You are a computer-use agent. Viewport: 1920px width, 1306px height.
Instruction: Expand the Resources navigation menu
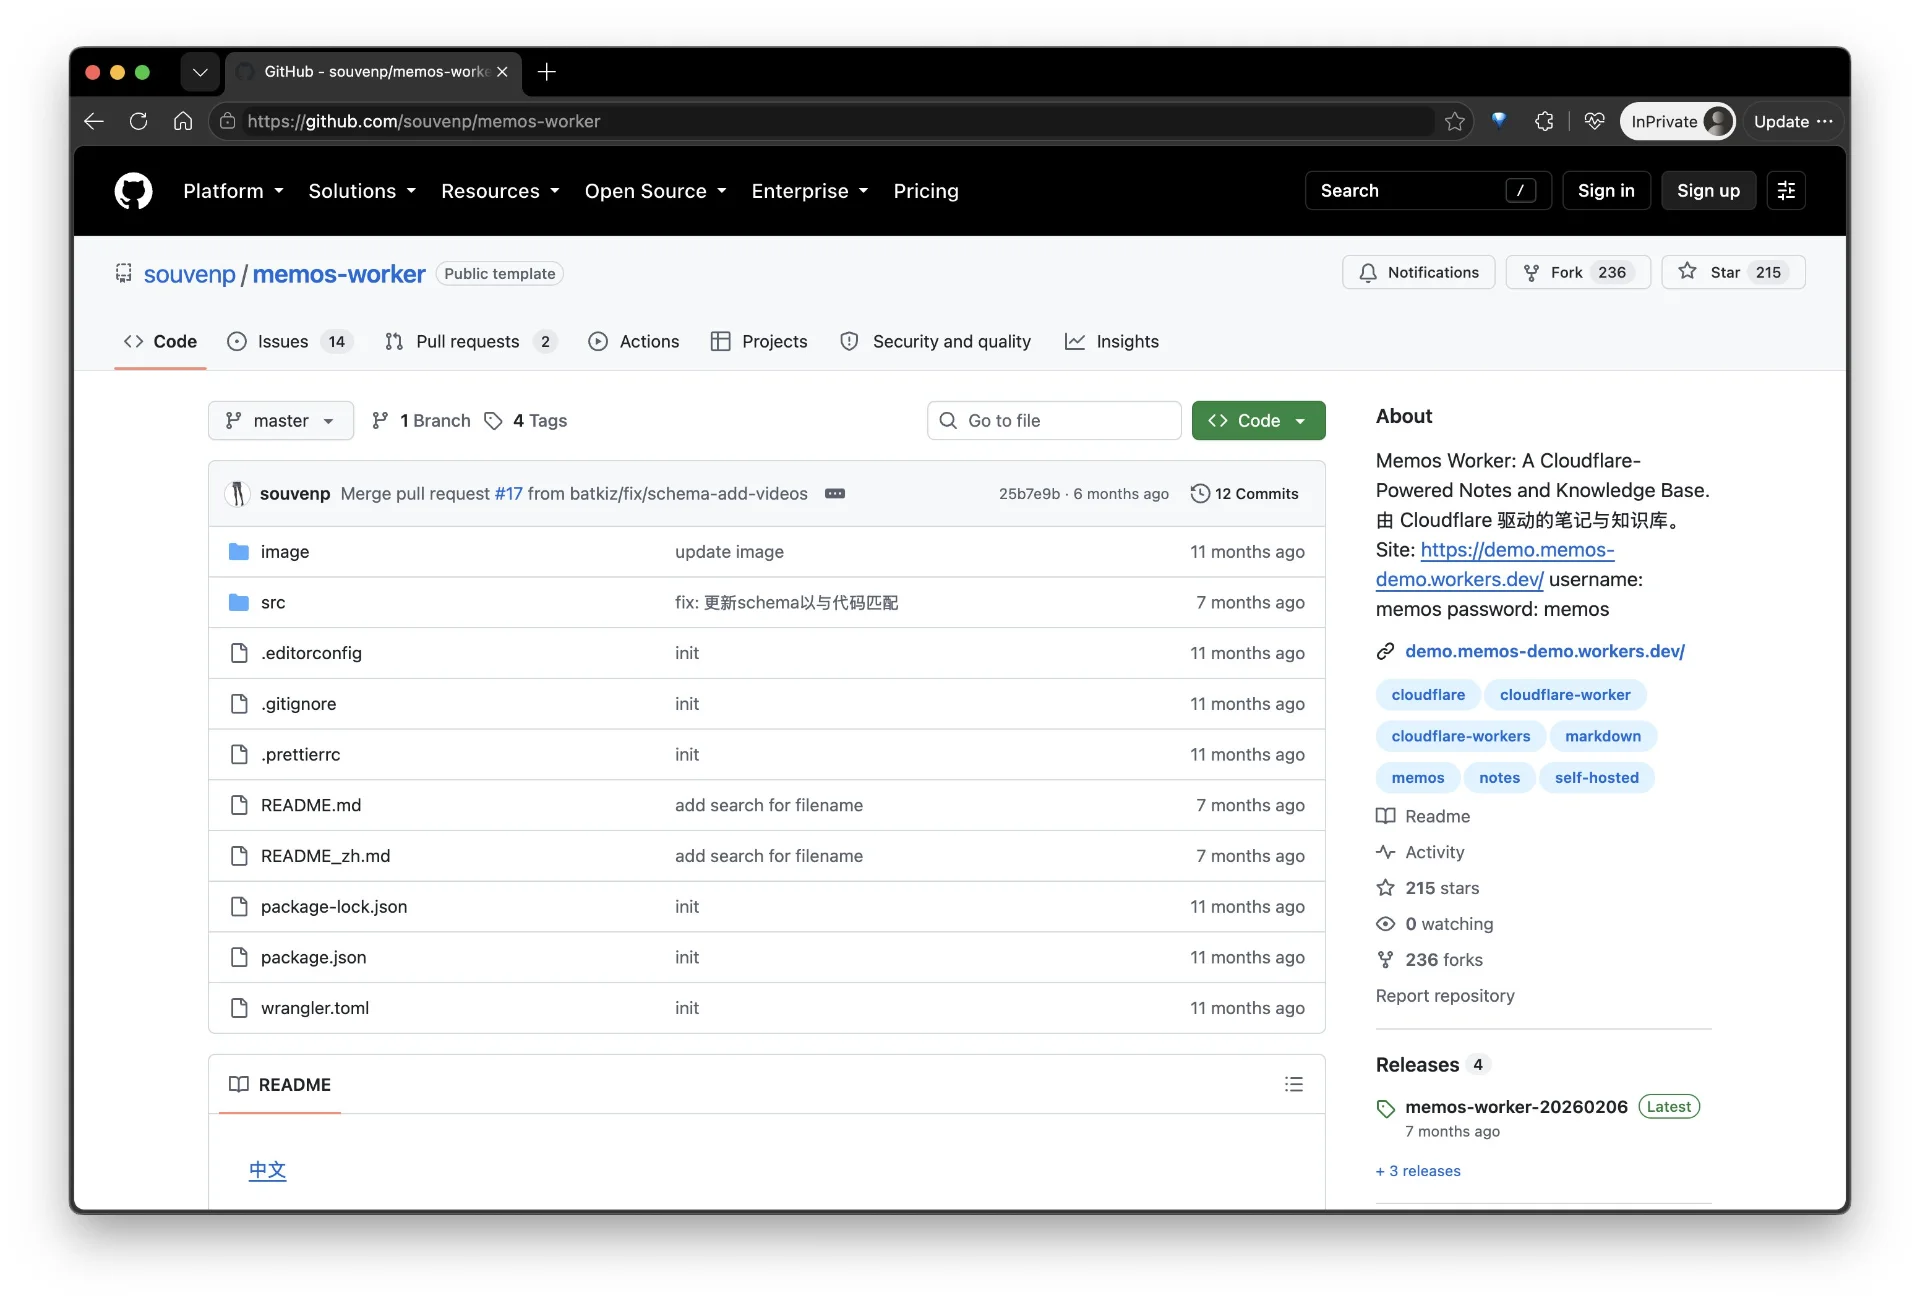click(500, 191)
